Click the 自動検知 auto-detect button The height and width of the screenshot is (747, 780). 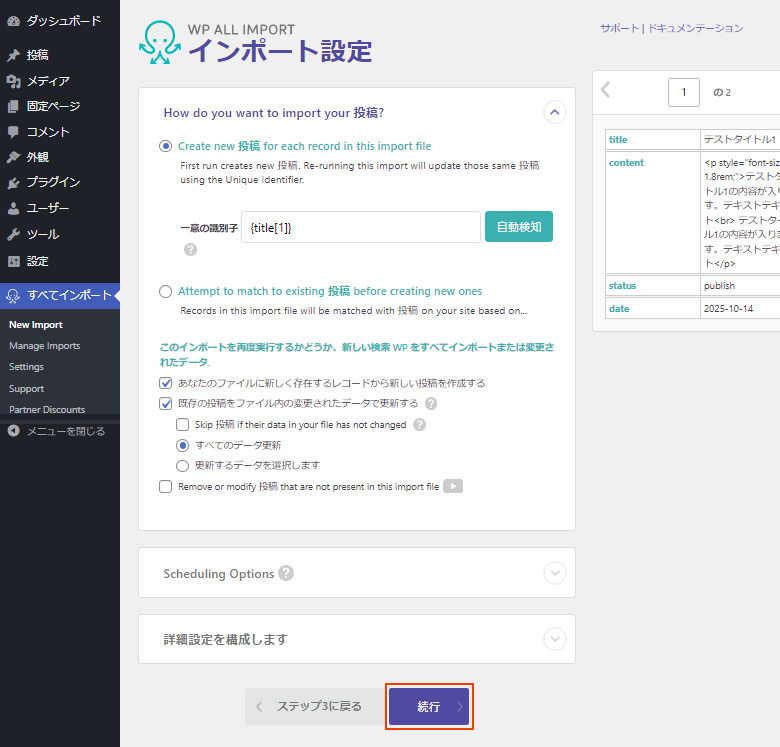[519, 227]
